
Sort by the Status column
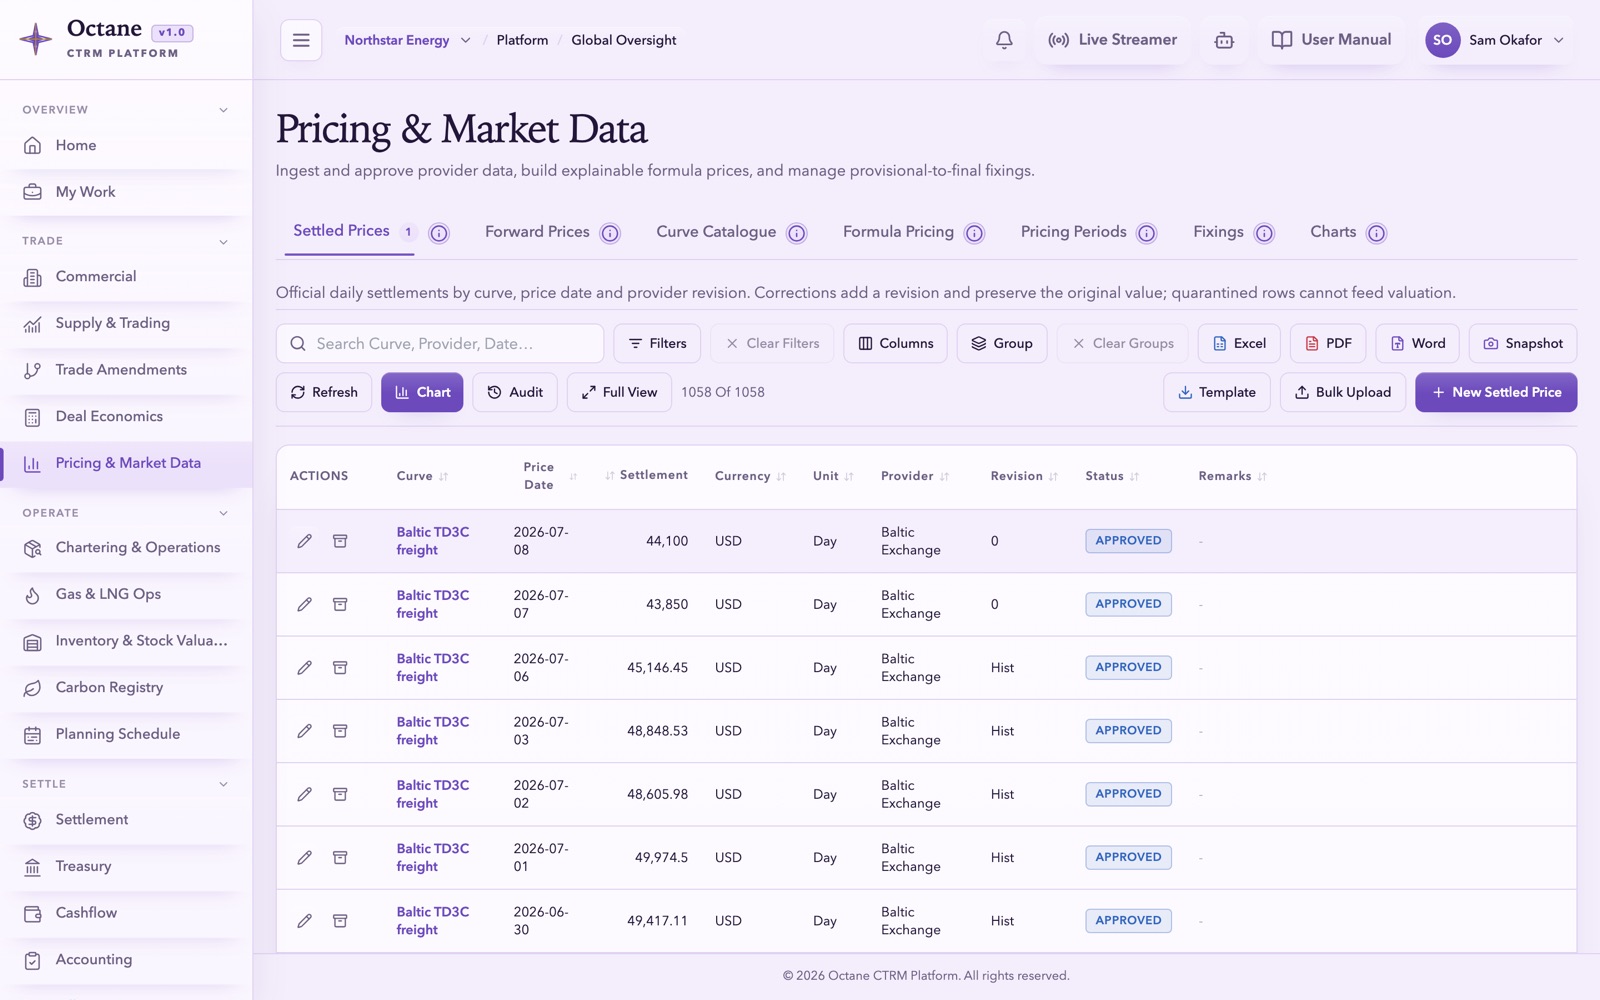[1134, 477]
